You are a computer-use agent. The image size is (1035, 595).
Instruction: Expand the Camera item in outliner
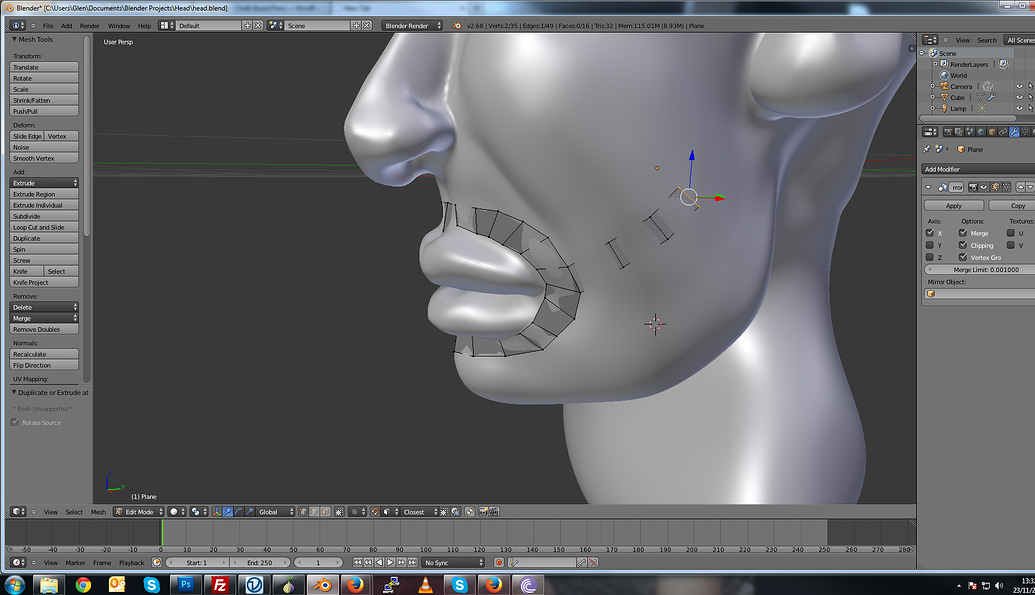[x=933, y=87]
